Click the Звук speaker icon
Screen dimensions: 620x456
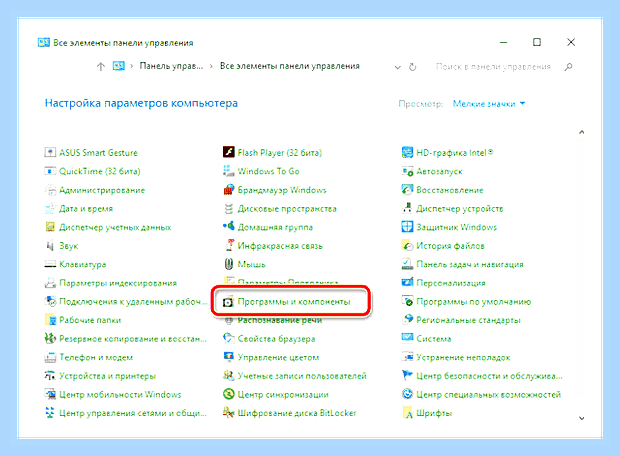tap(50, 246)
